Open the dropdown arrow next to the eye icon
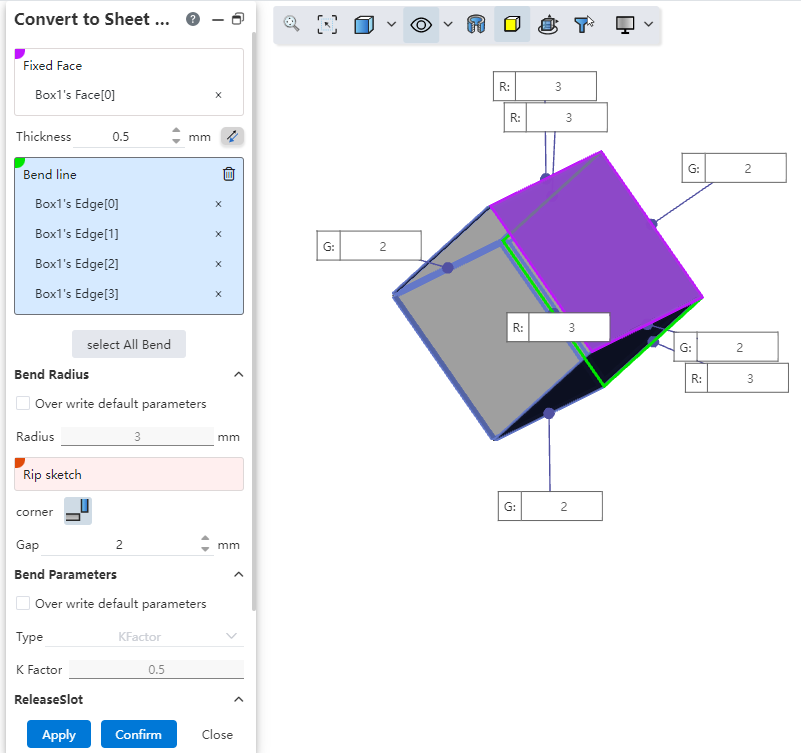 tap(448, 24)
